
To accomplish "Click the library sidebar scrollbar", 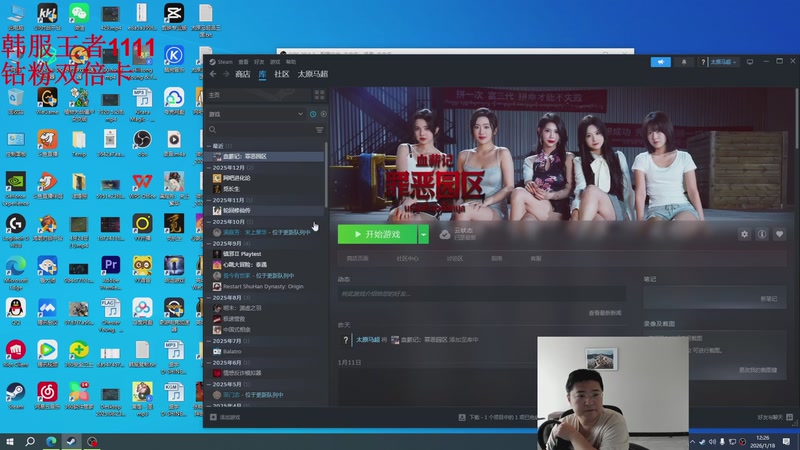I will pos(326,173).
